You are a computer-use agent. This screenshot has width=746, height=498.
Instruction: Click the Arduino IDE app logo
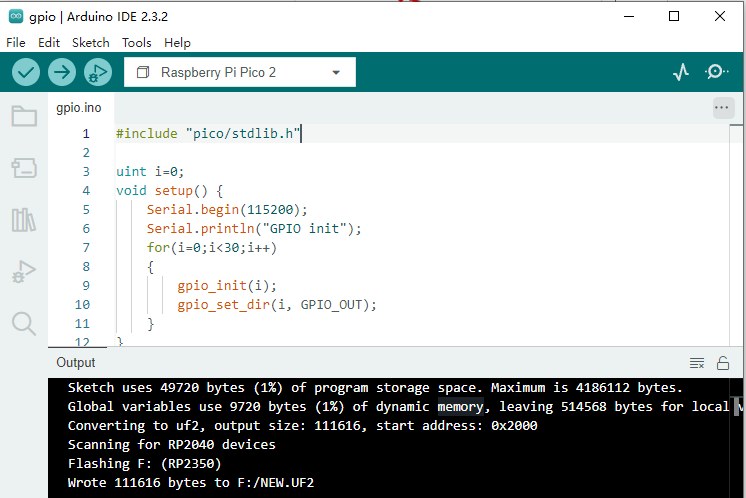click(16, 16)
